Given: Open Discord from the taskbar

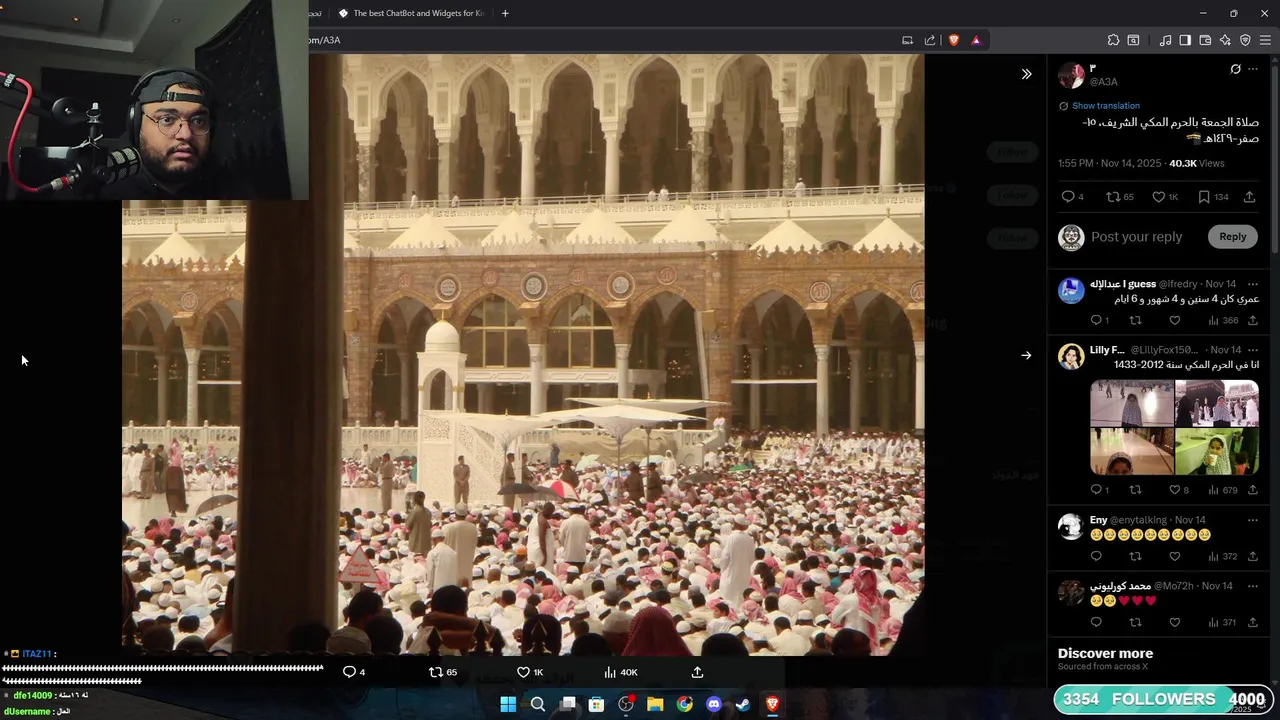Looking at the screenshot, I should click(x=714, y=704).
